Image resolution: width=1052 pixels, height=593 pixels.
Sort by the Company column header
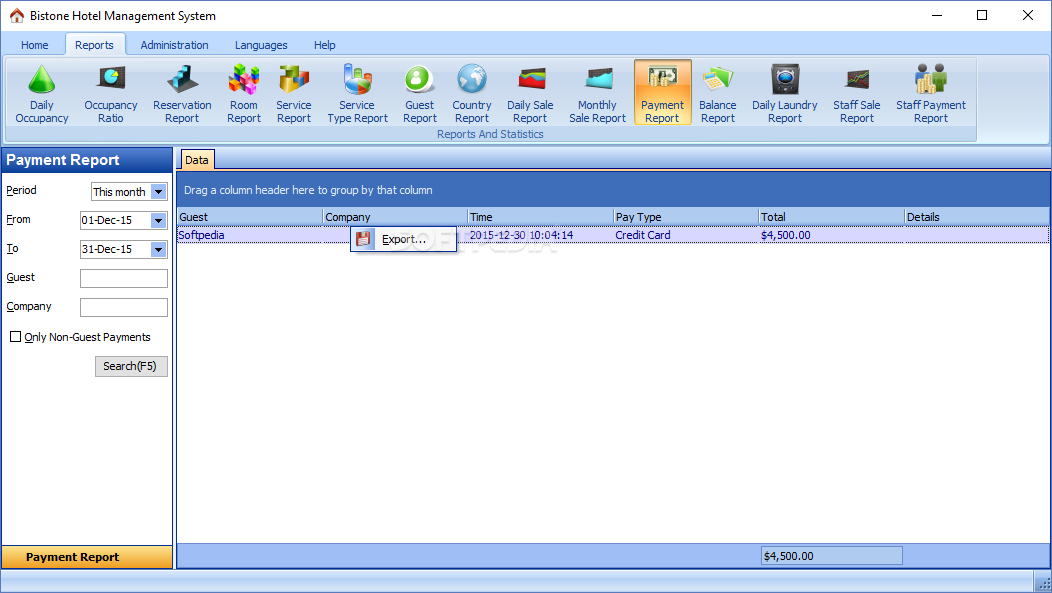click(395, 217)
